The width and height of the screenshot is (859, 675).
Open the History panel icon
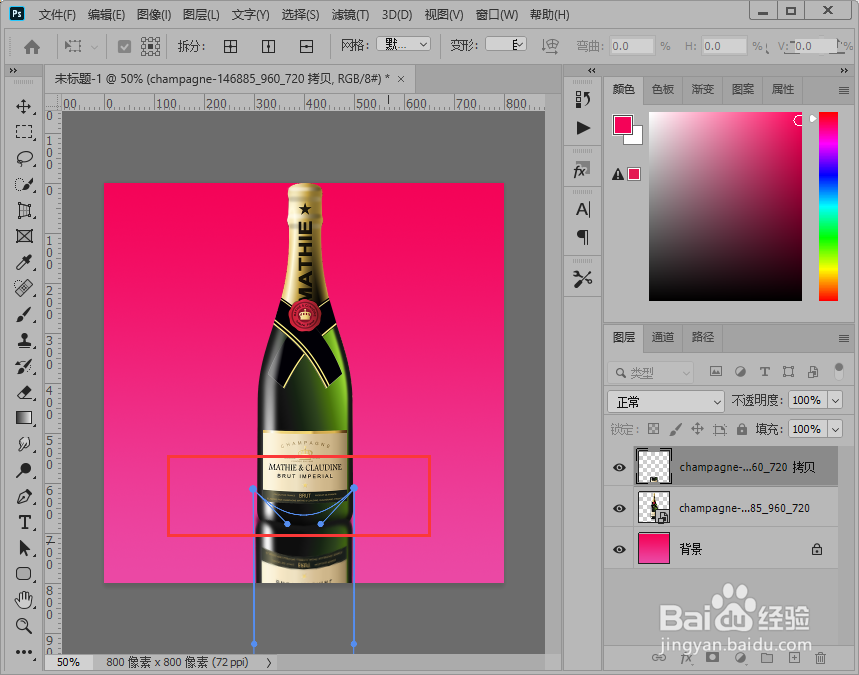click(583, 100)
